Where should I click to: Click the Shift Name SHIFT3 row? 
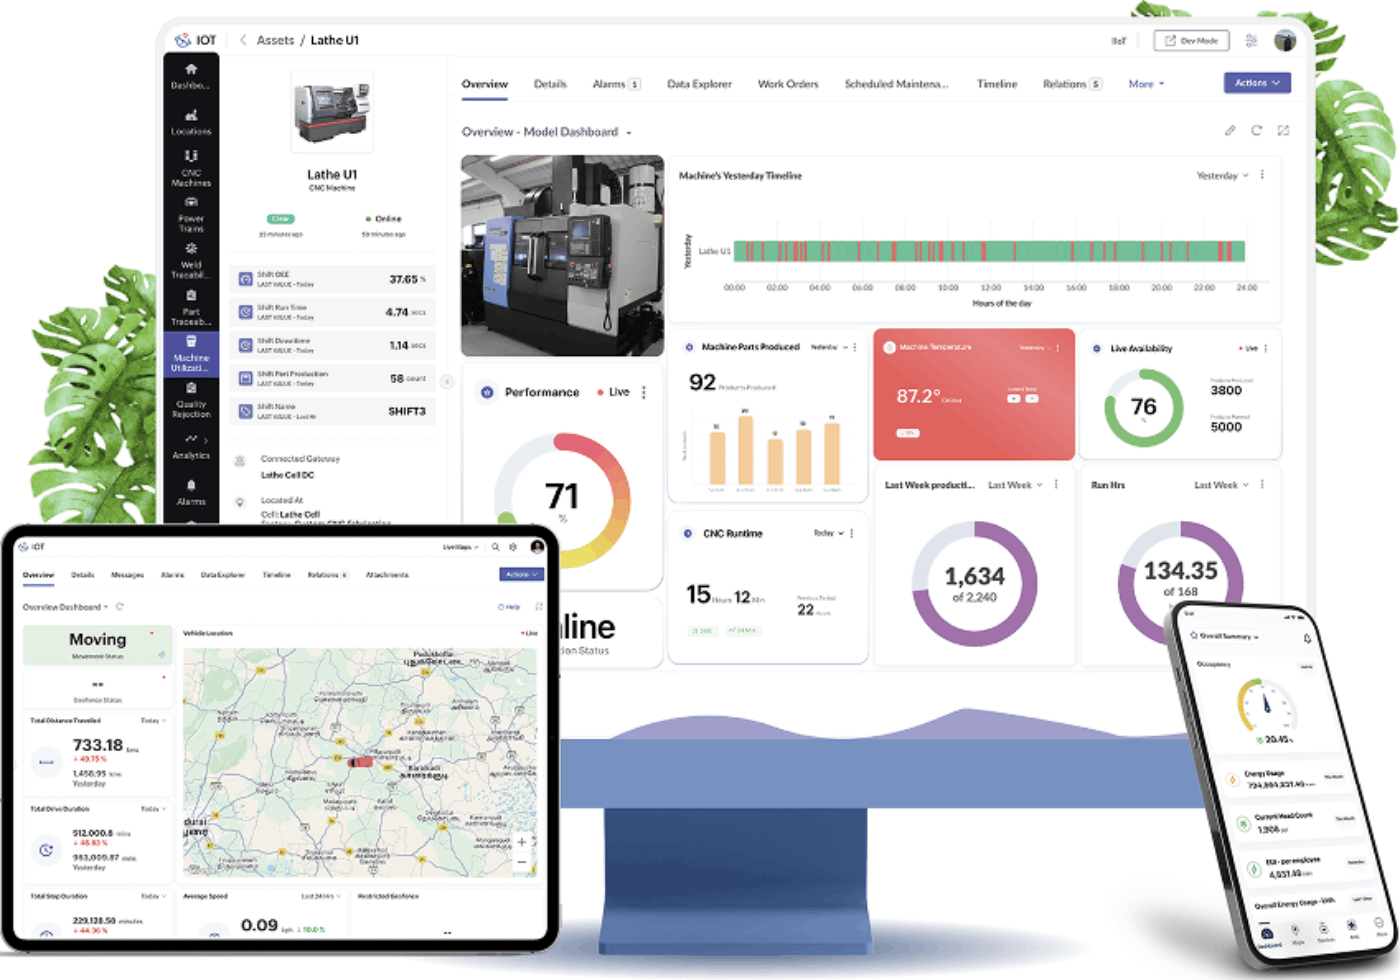pos(332,411)
